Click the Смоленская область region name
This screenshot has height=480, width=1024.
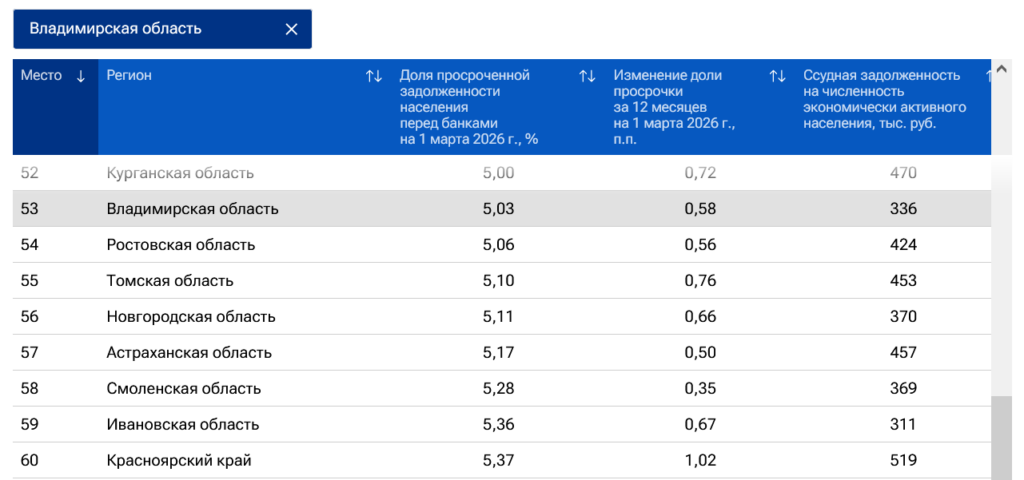point(184,389)
